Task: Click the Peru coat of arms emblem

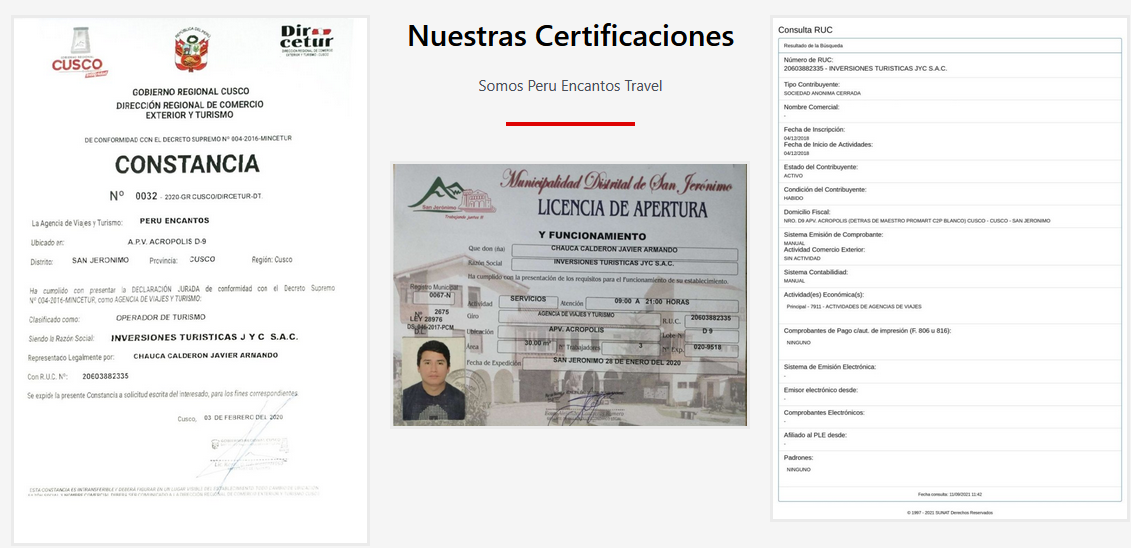Action: 190,51
